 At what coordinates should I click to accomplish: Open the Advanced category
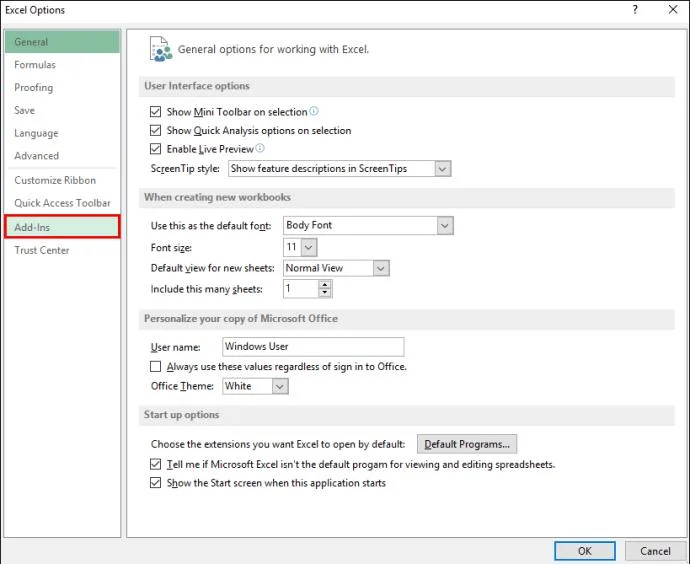tap(62, 156)
